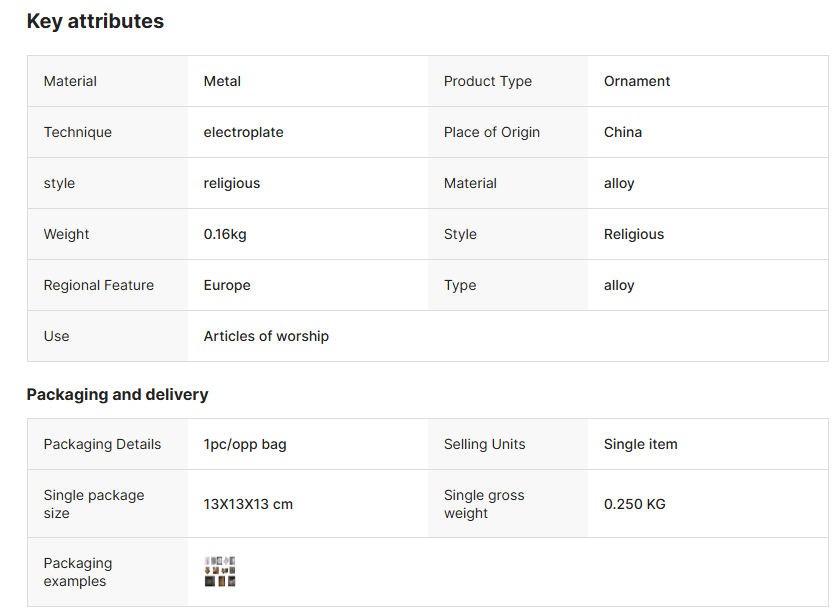Select the Single item selling units value
Image resolution: width=835 pixels, height=615 pixels.
coord(640,444)
